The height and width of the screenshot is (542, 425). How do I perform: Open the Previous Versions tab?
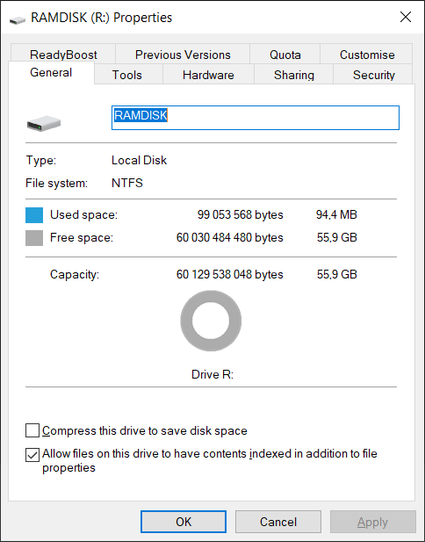coord(182,54)
